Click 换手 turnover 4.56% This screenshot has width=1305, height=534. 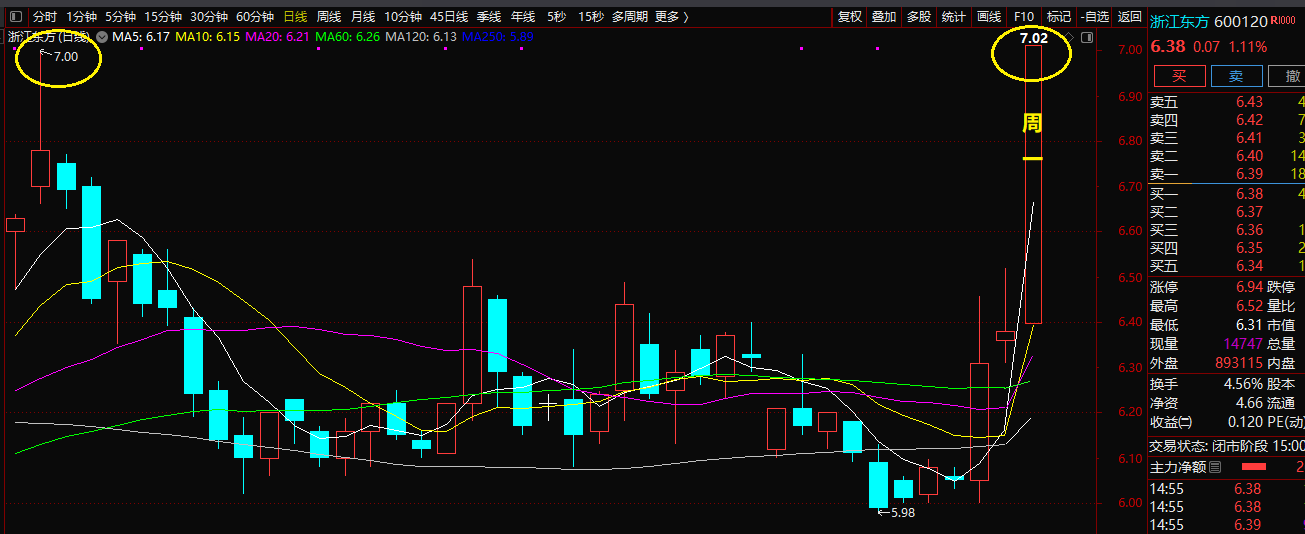coord(1243,384)
